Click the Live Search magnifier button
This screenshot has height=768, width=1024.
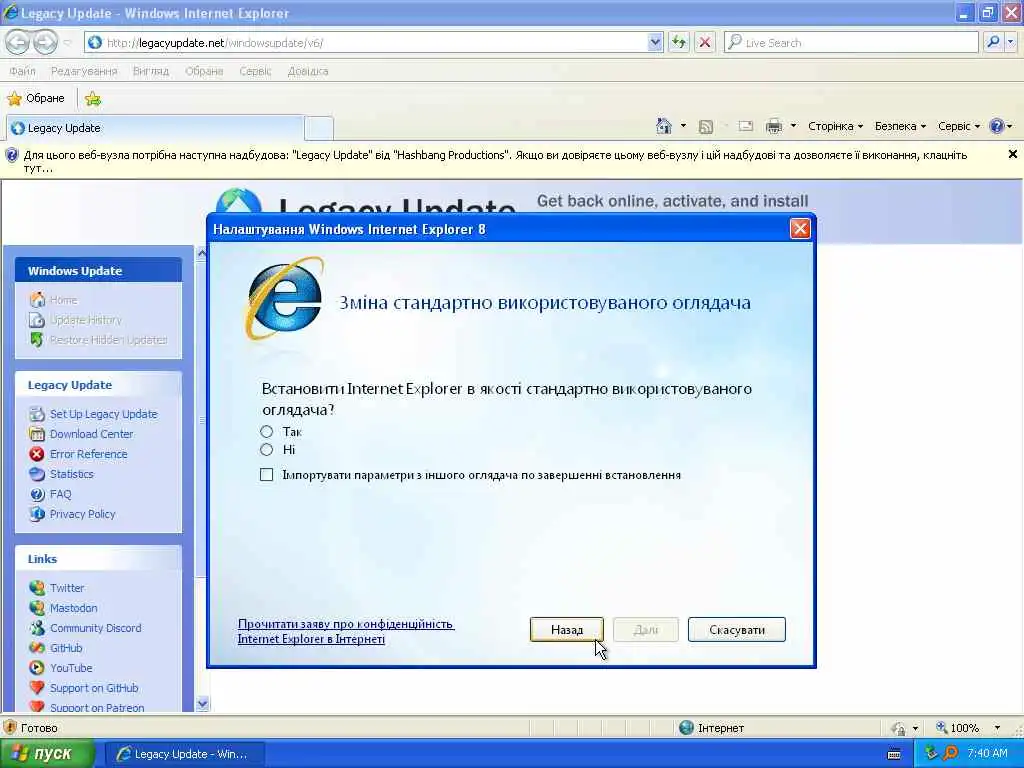[993, 42]
